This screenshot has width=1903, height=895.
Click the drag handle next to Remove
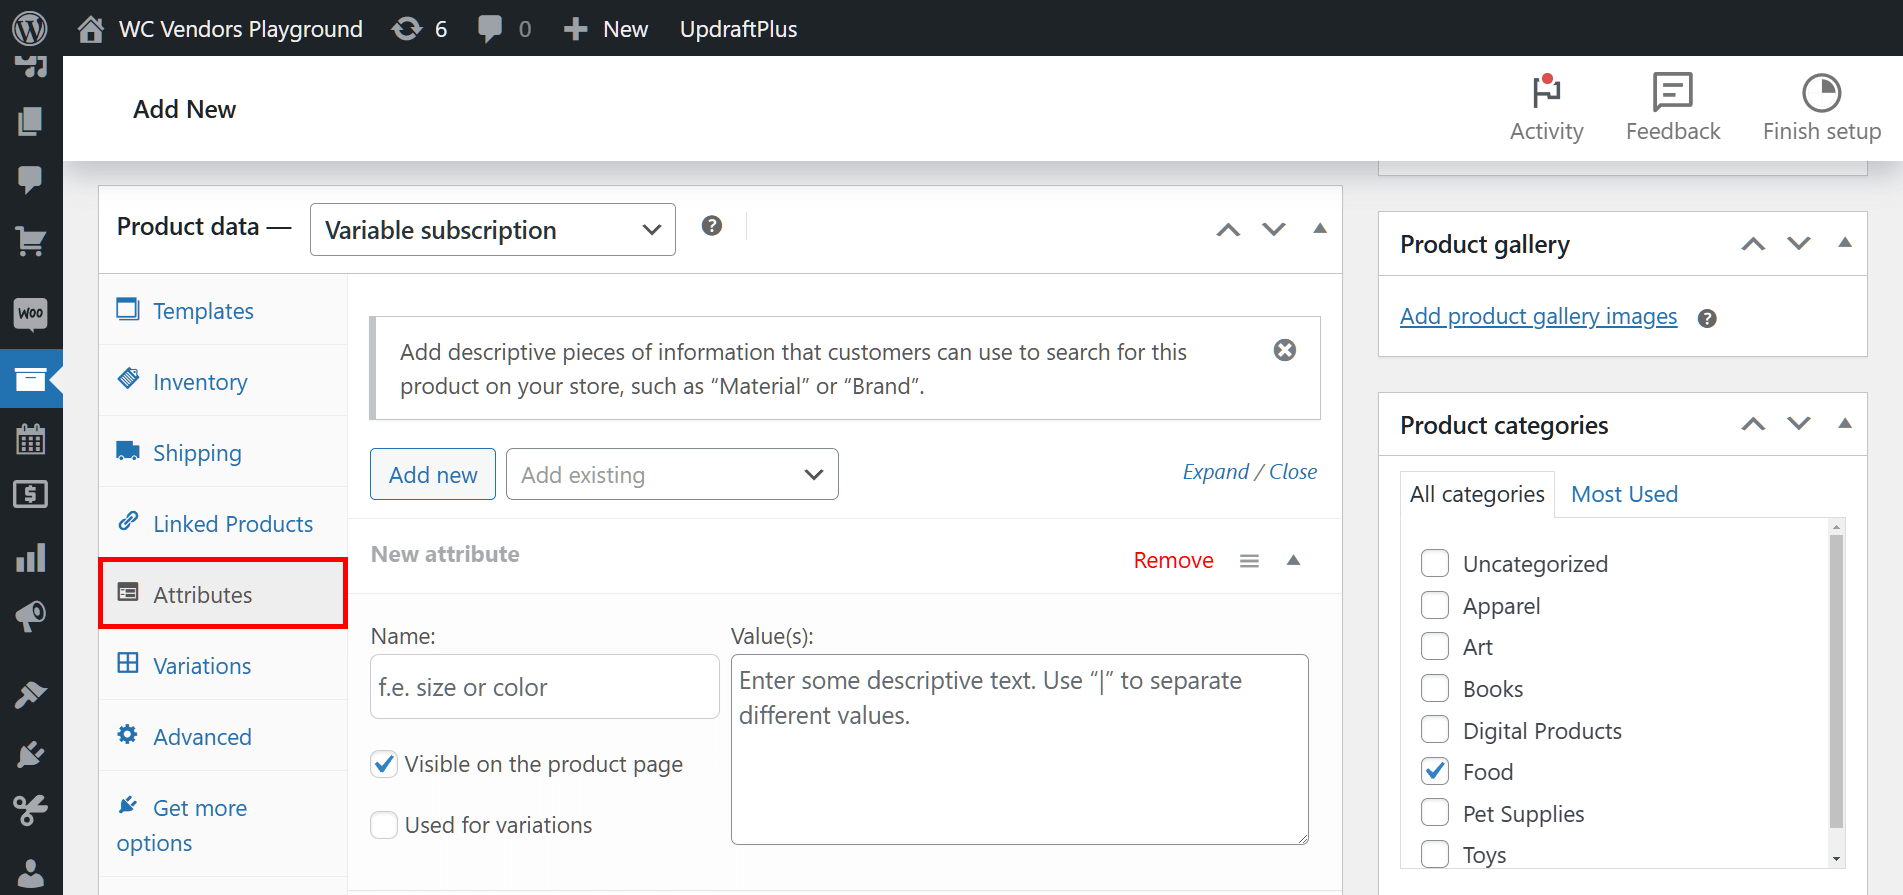click(x=1249, y=561)
